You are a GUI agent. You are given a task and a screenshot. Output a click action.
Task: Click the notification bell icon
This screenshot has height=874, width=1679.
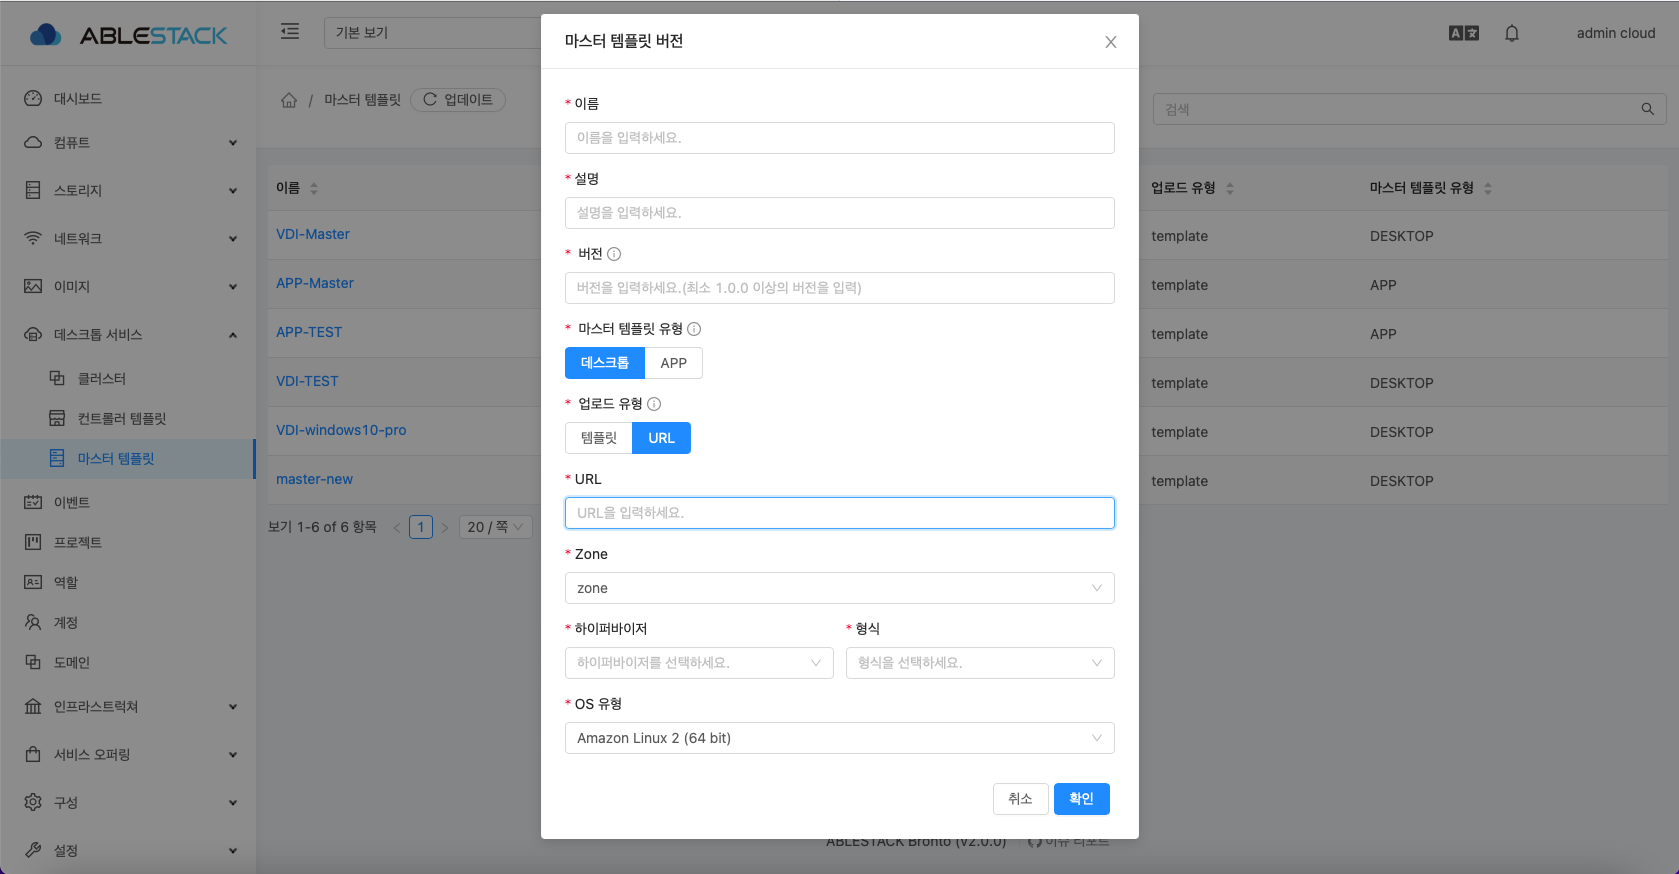click(x=1511, y=33)
